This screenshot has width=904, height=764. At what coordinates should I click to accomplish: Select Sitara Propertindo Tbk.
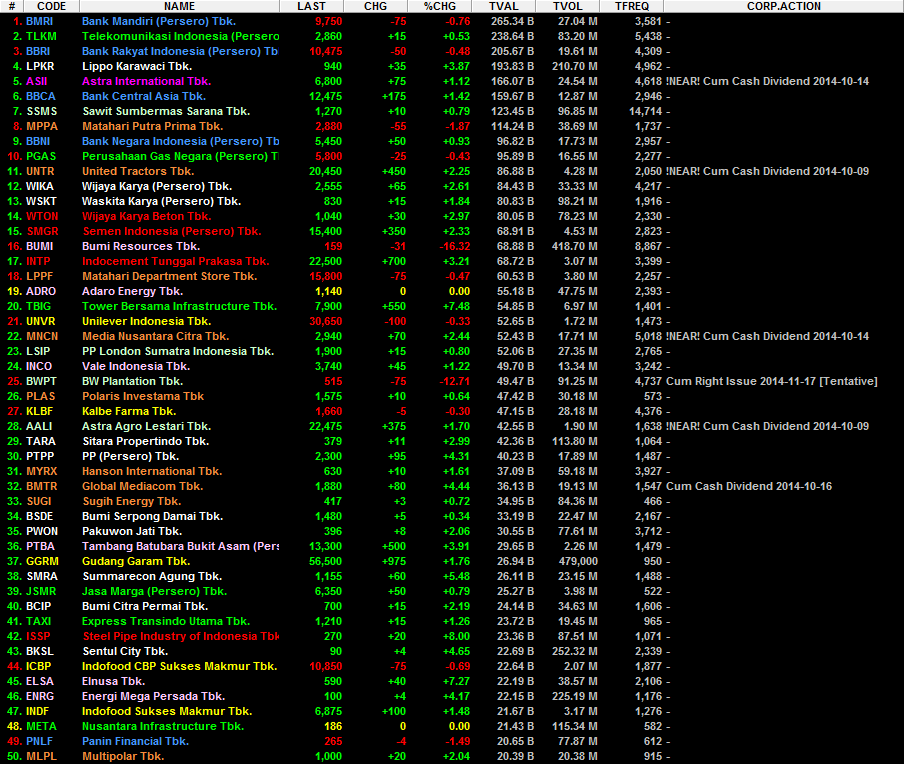coord(145,441)
